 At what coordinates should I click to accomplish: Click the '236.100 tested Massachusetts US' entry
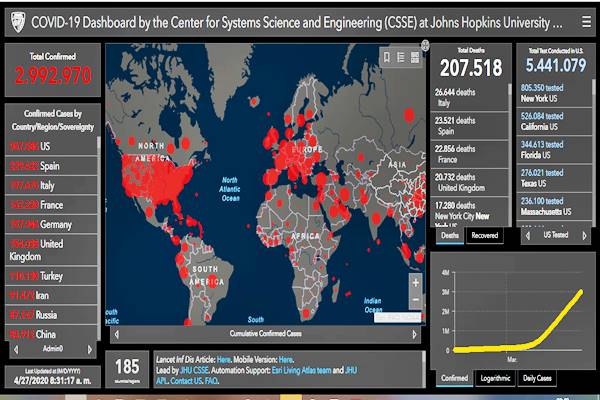554,206
